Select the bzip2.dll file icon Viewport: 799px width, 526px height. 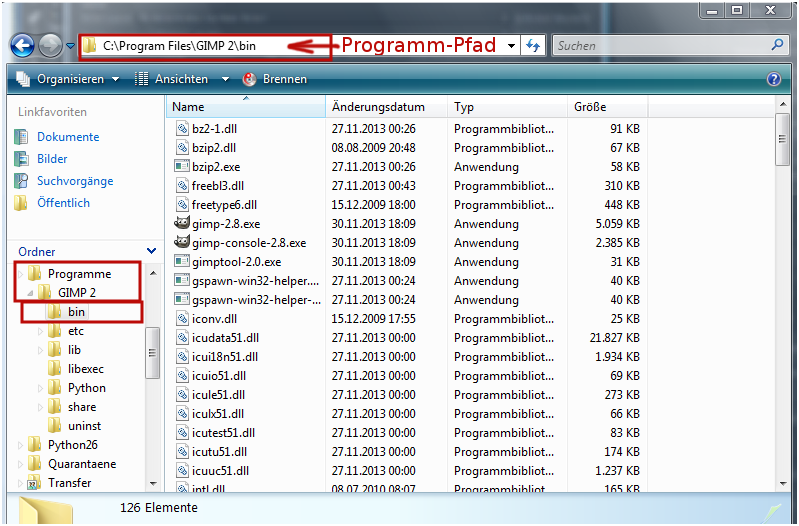click(182, 147)
